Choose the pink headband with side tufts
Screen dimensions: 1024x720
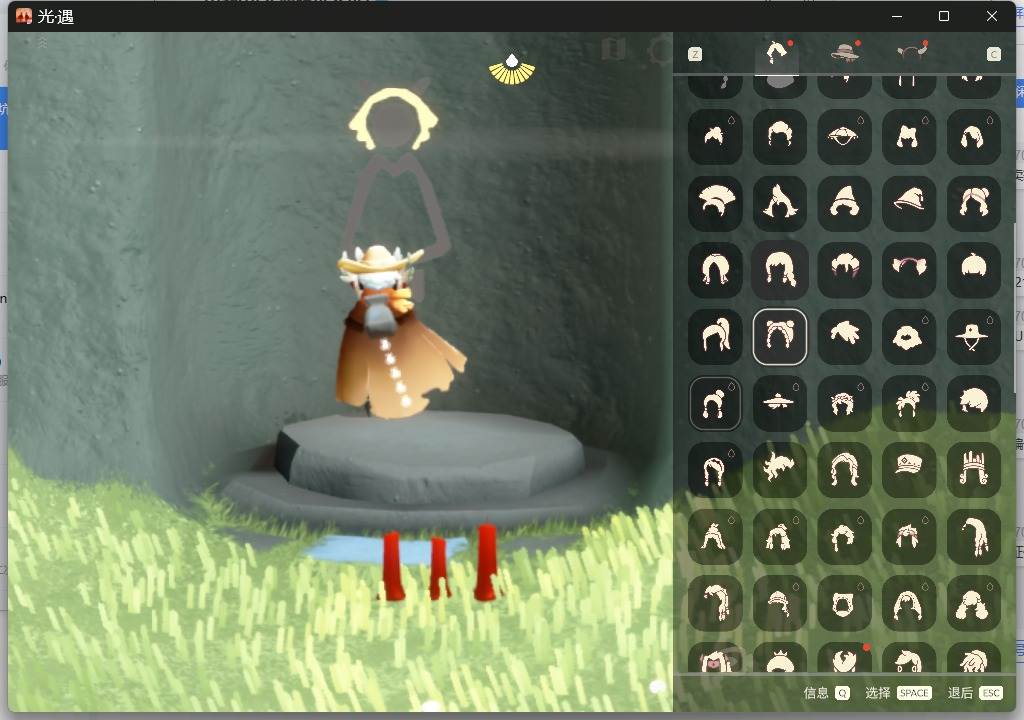[x=908, y=270]
